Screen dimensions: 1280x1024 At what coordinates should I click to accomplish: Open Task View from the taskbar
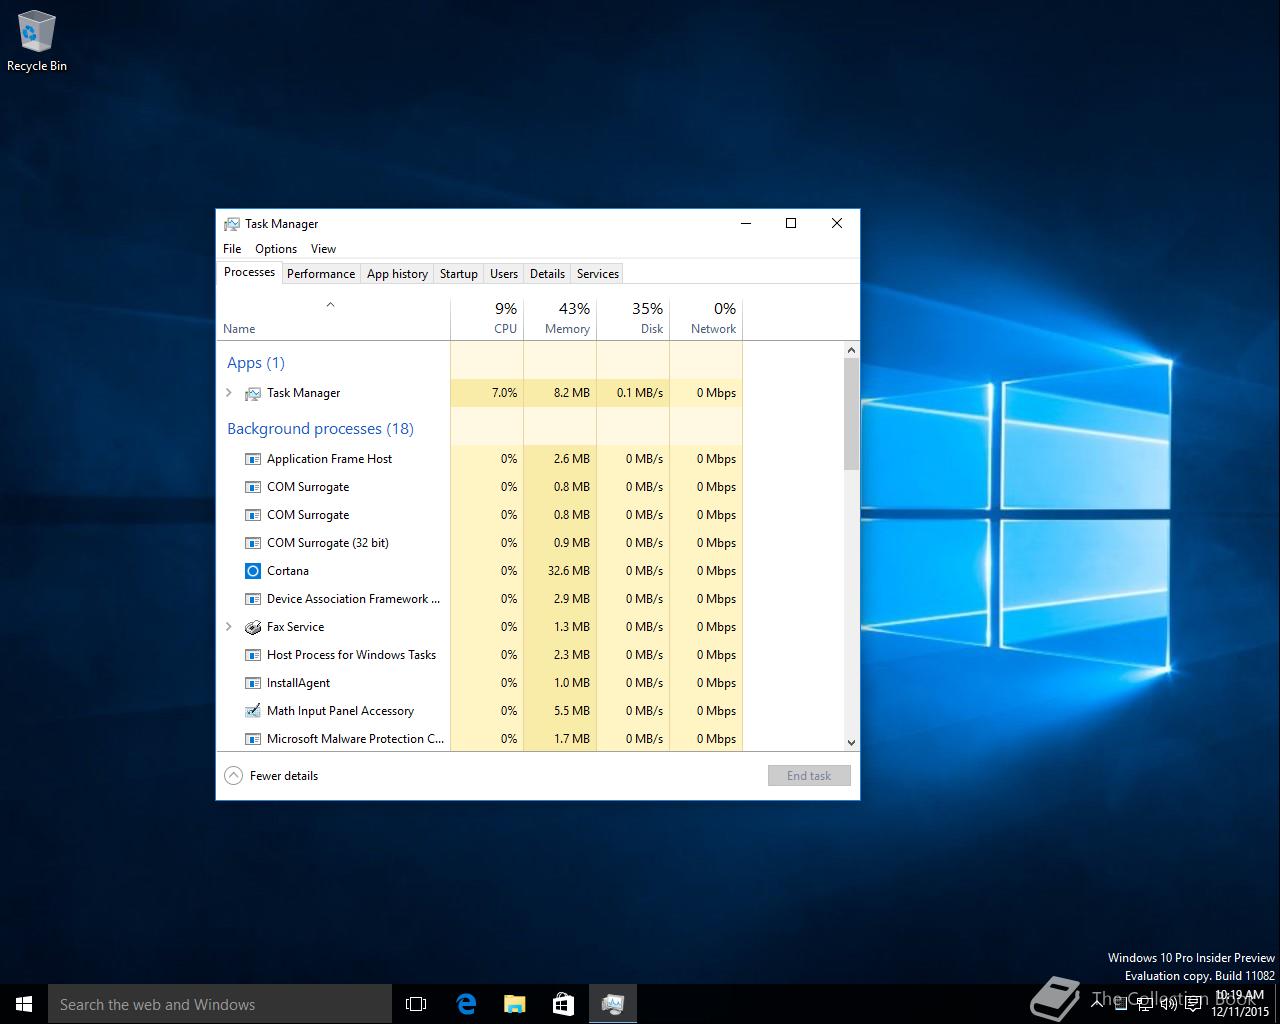pos(416,1004)
